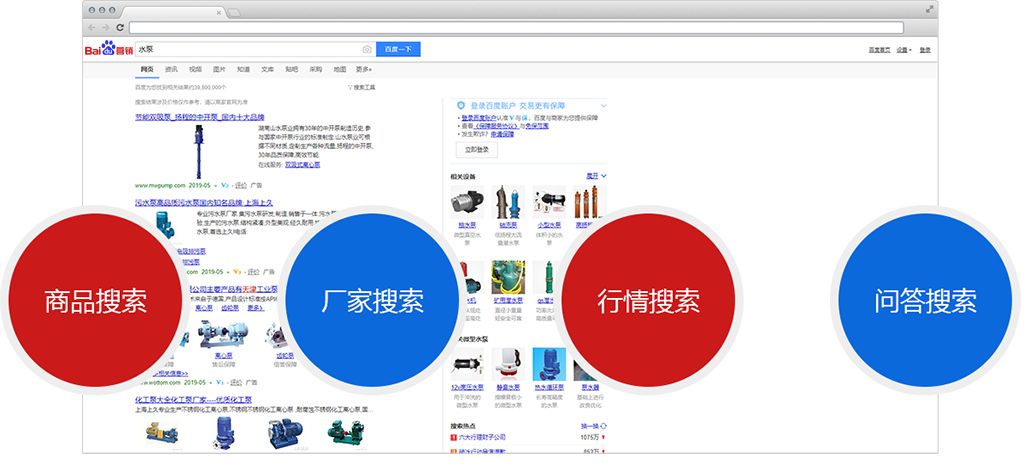Open camera image search in search box
The height and width of the screenshot is (468, 1024).
(x=367, y=49)
